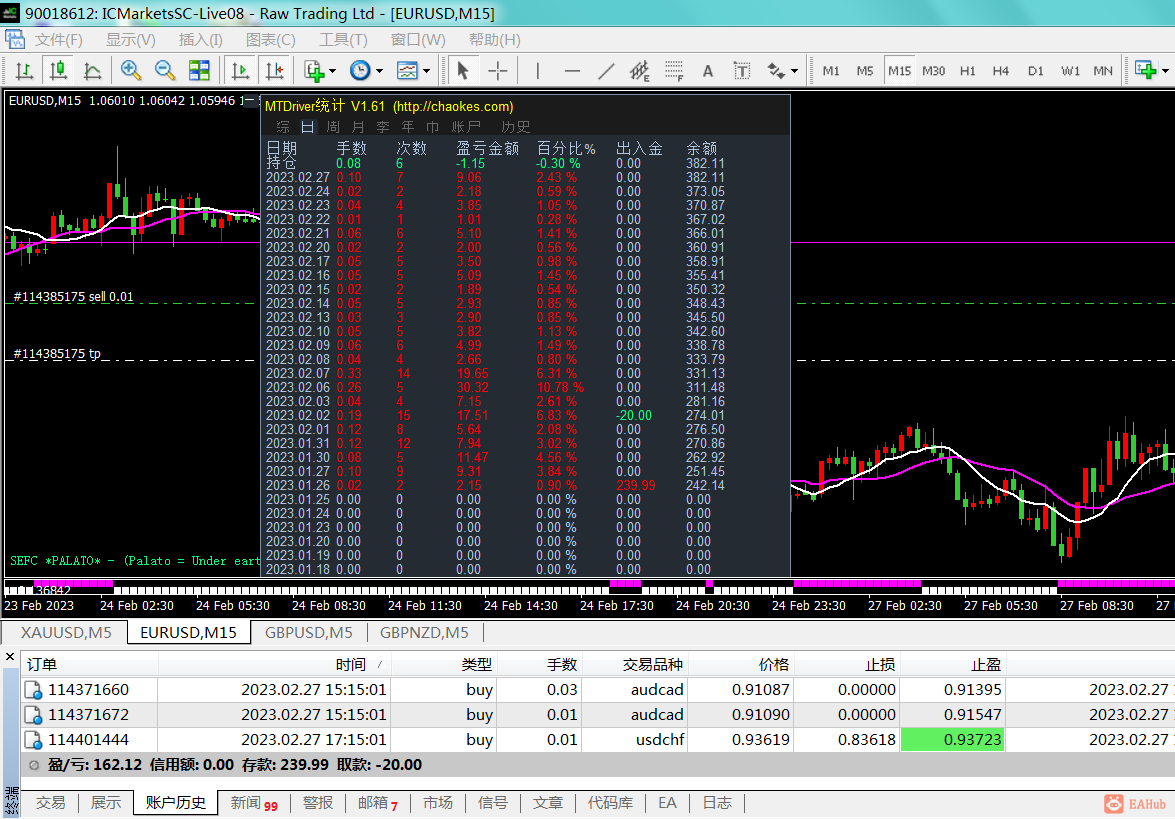
Task: Click the new chart plus icon at right
Action: (x=1145, y=70)
